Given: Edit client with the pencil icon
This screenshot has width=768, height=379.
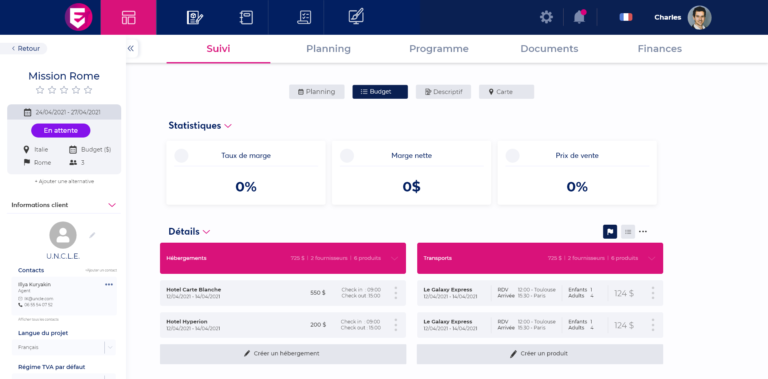Looking at the screenshot, I should pyautogui.click(x=92, y=235).
